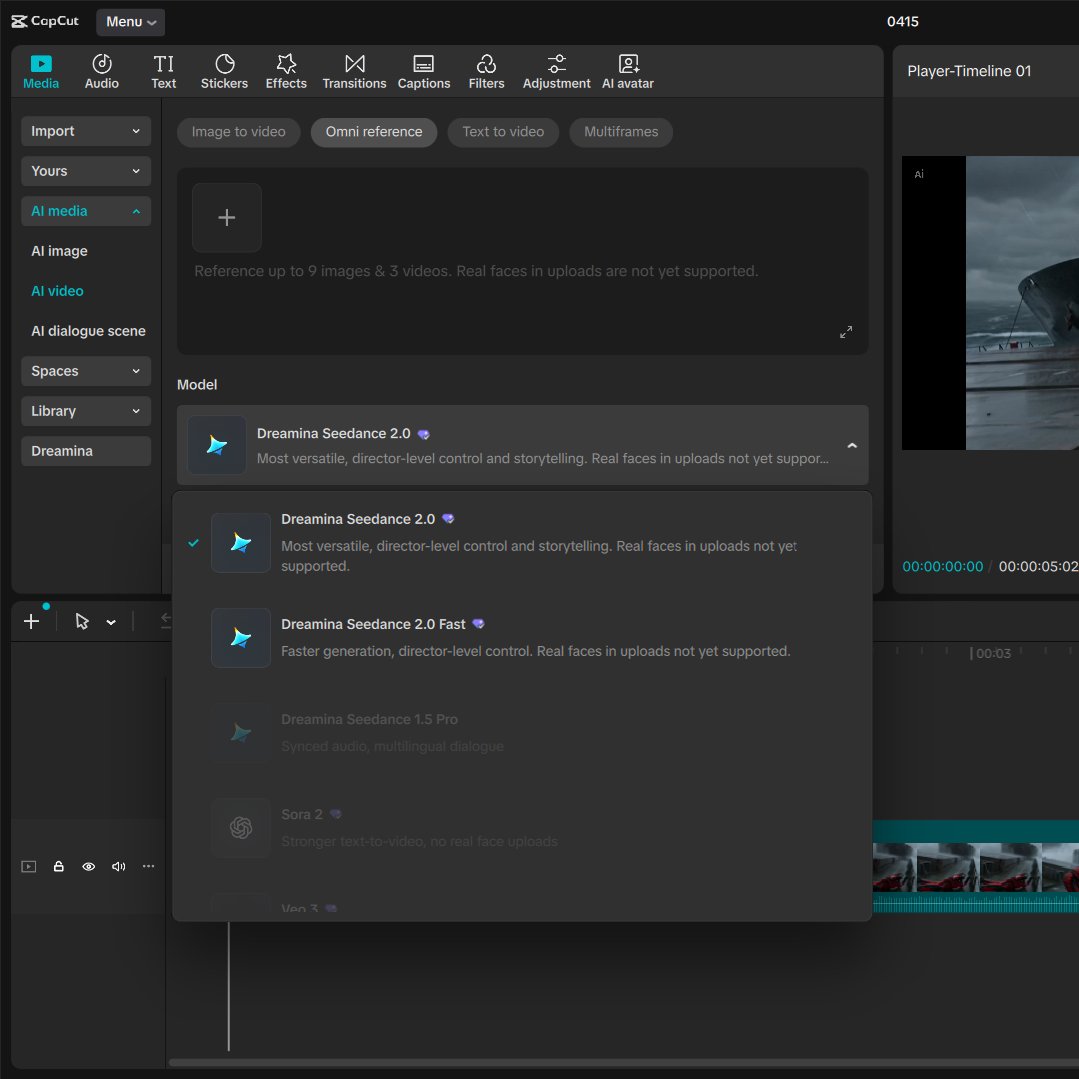Open the Adjustment panel
The image size is (1079, 1079).
(x=556, y=72)
